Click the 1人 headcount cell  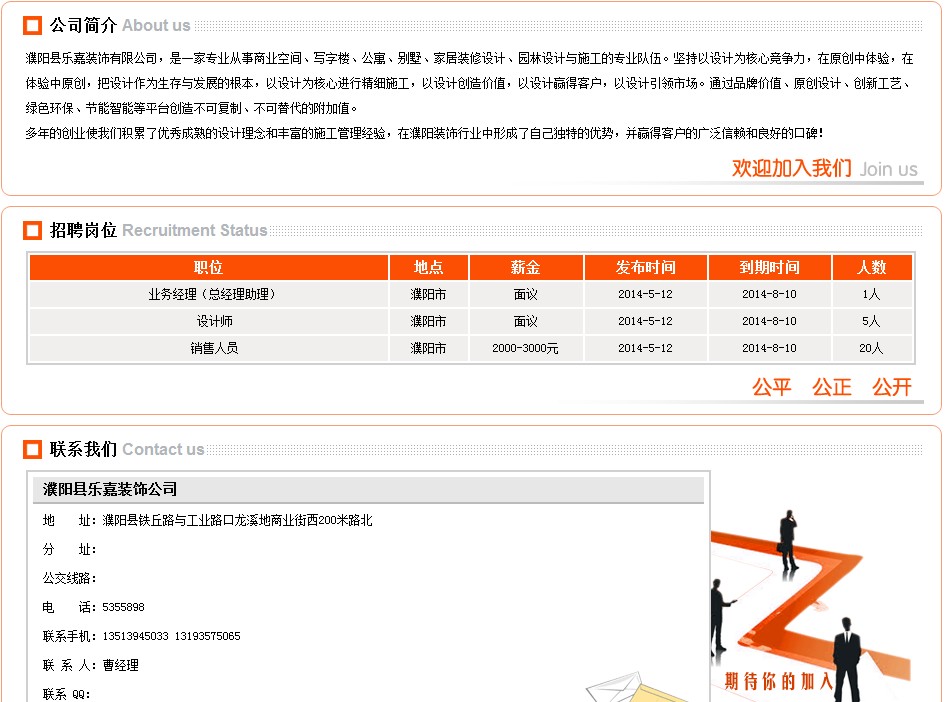(871, 294)
